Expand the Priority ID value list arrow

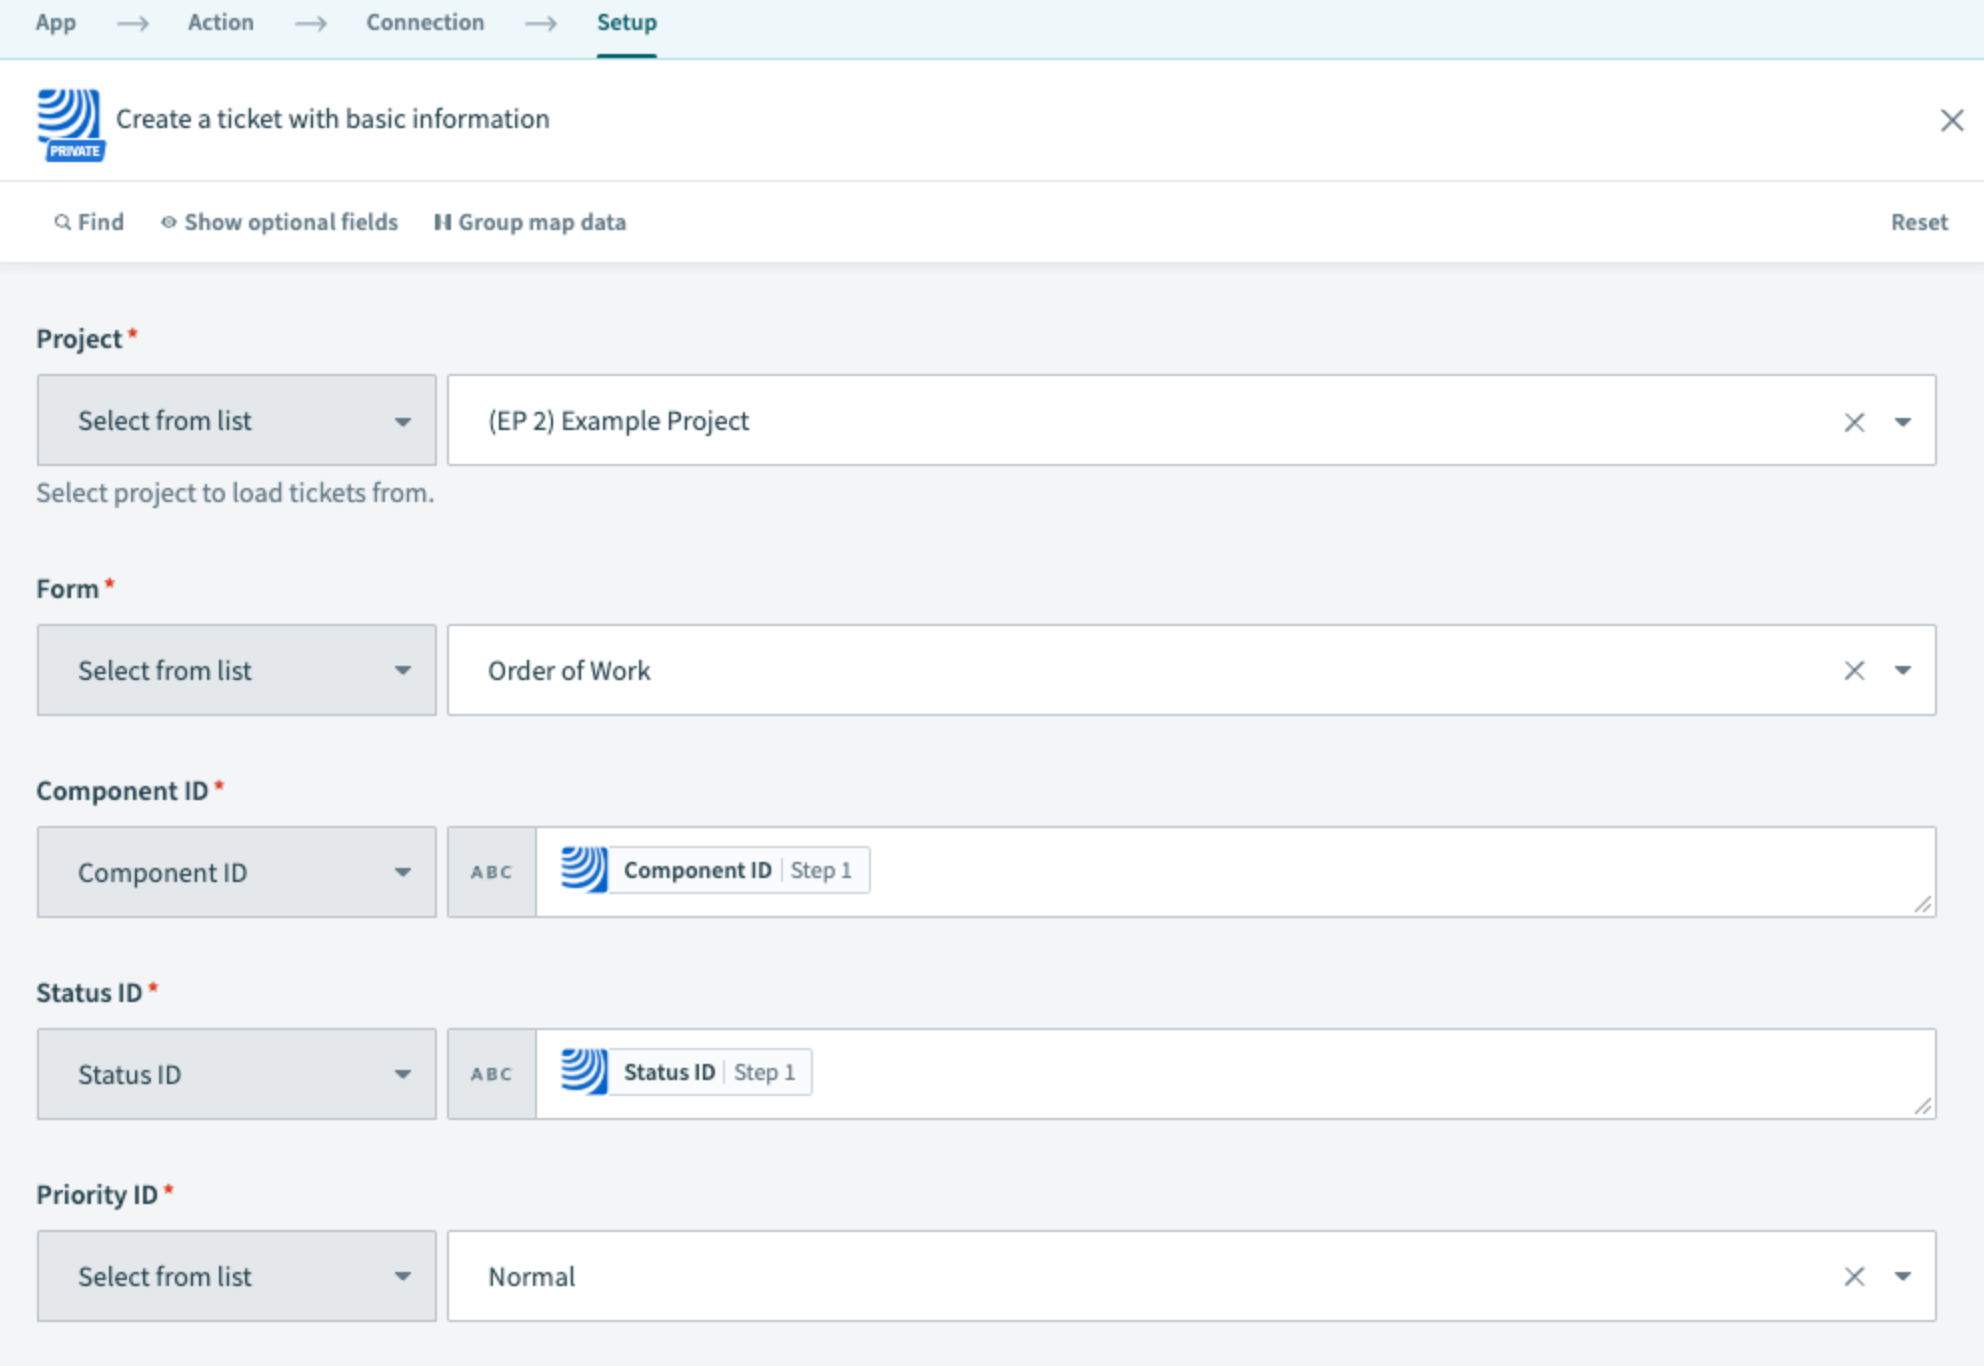click(1902, 1277)
